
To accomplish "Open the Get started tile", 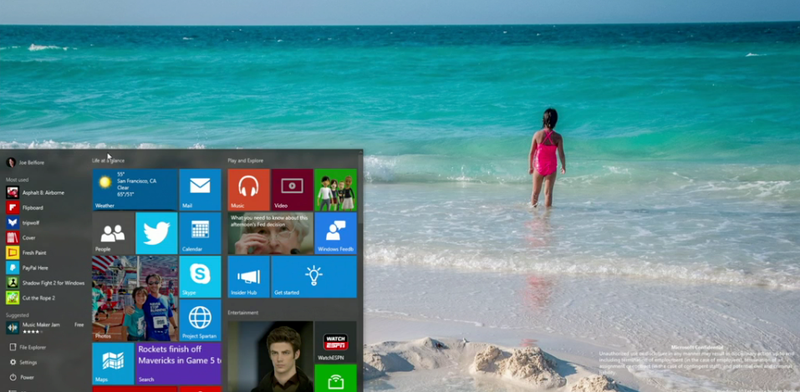I will point(314,277).
